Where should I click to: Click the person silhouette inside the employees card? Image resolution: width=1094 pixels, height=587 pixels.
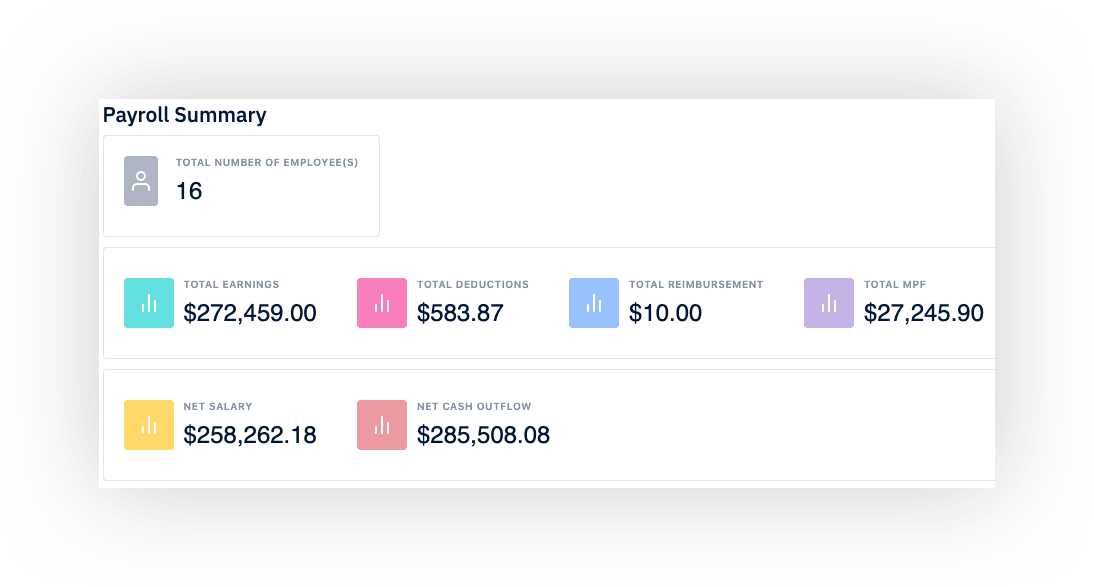point(140,182)
